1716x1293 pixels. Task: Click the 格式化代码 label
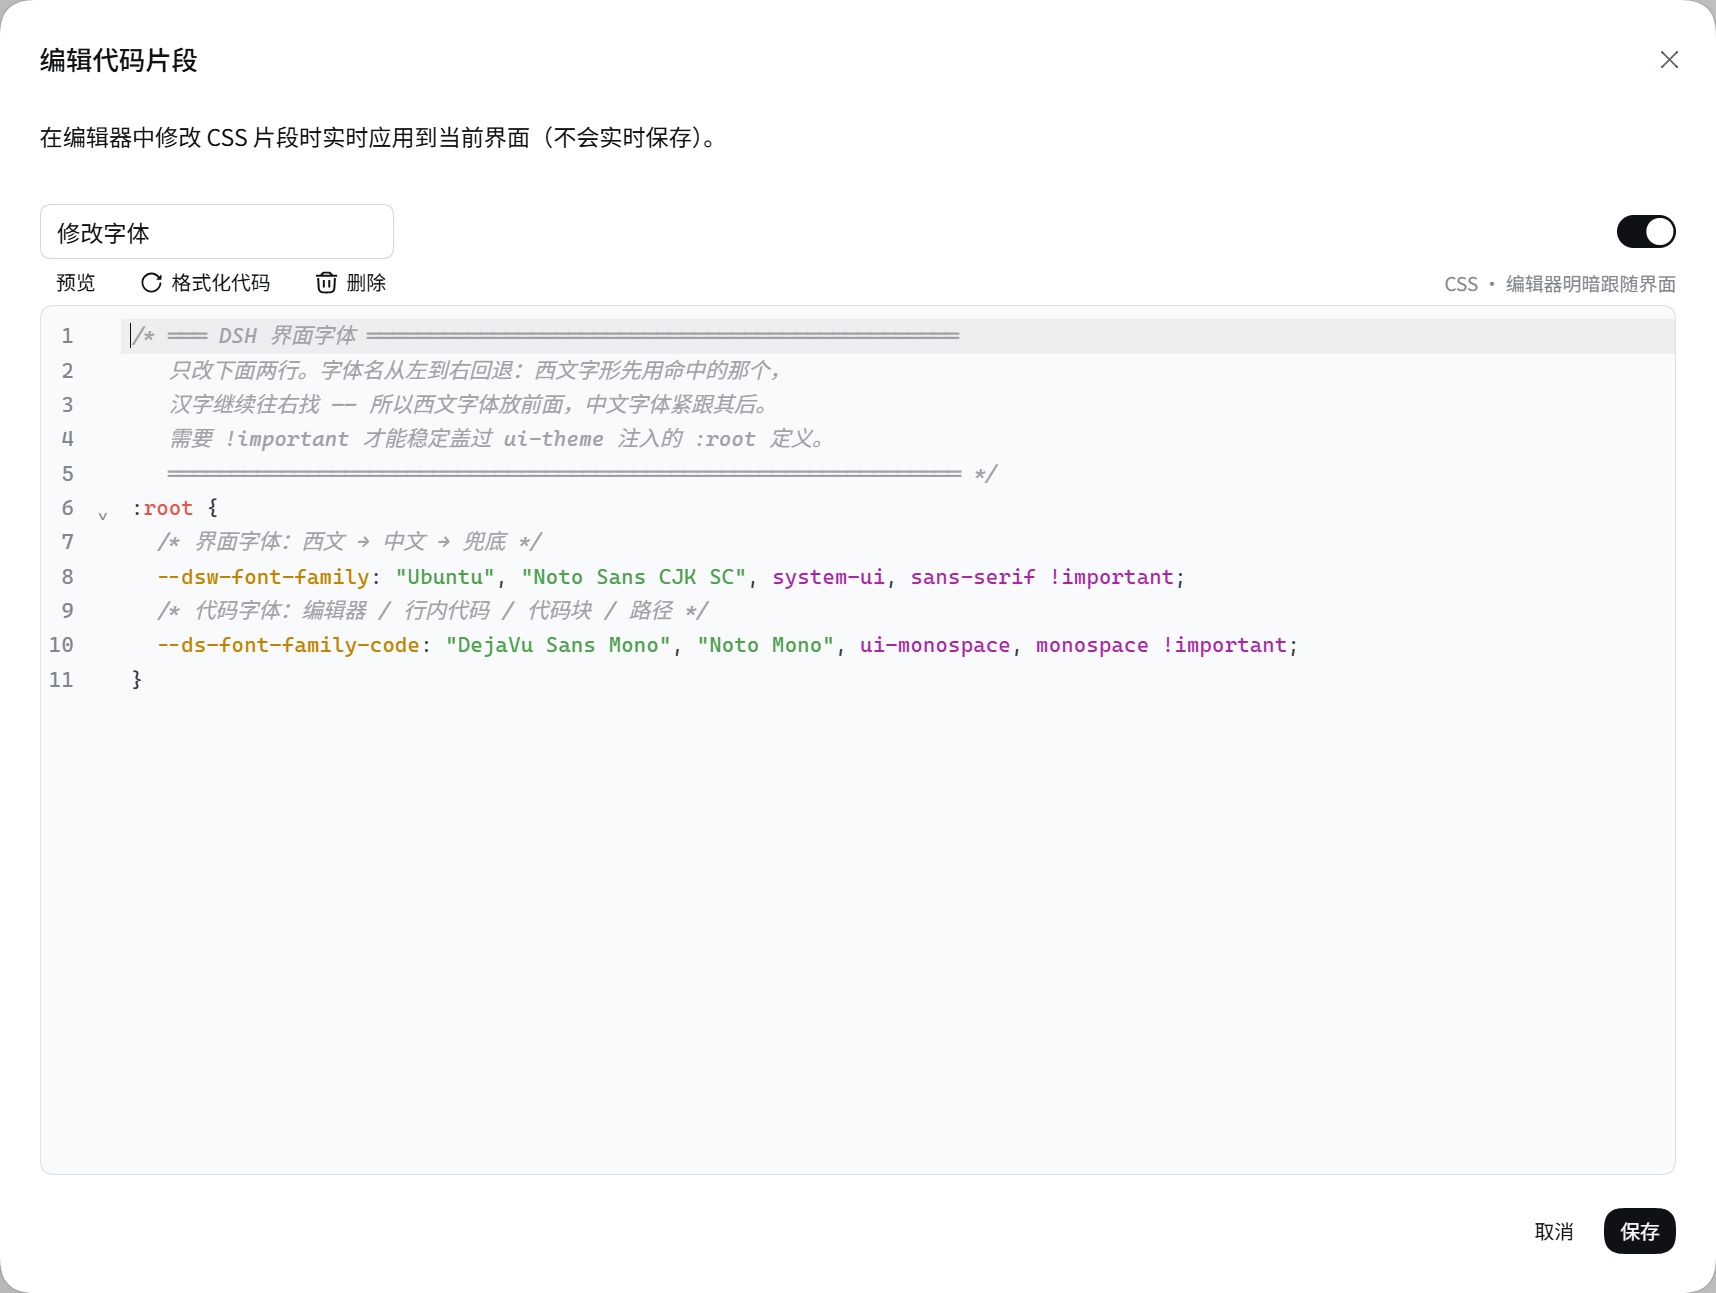click(x=221, y=283)
